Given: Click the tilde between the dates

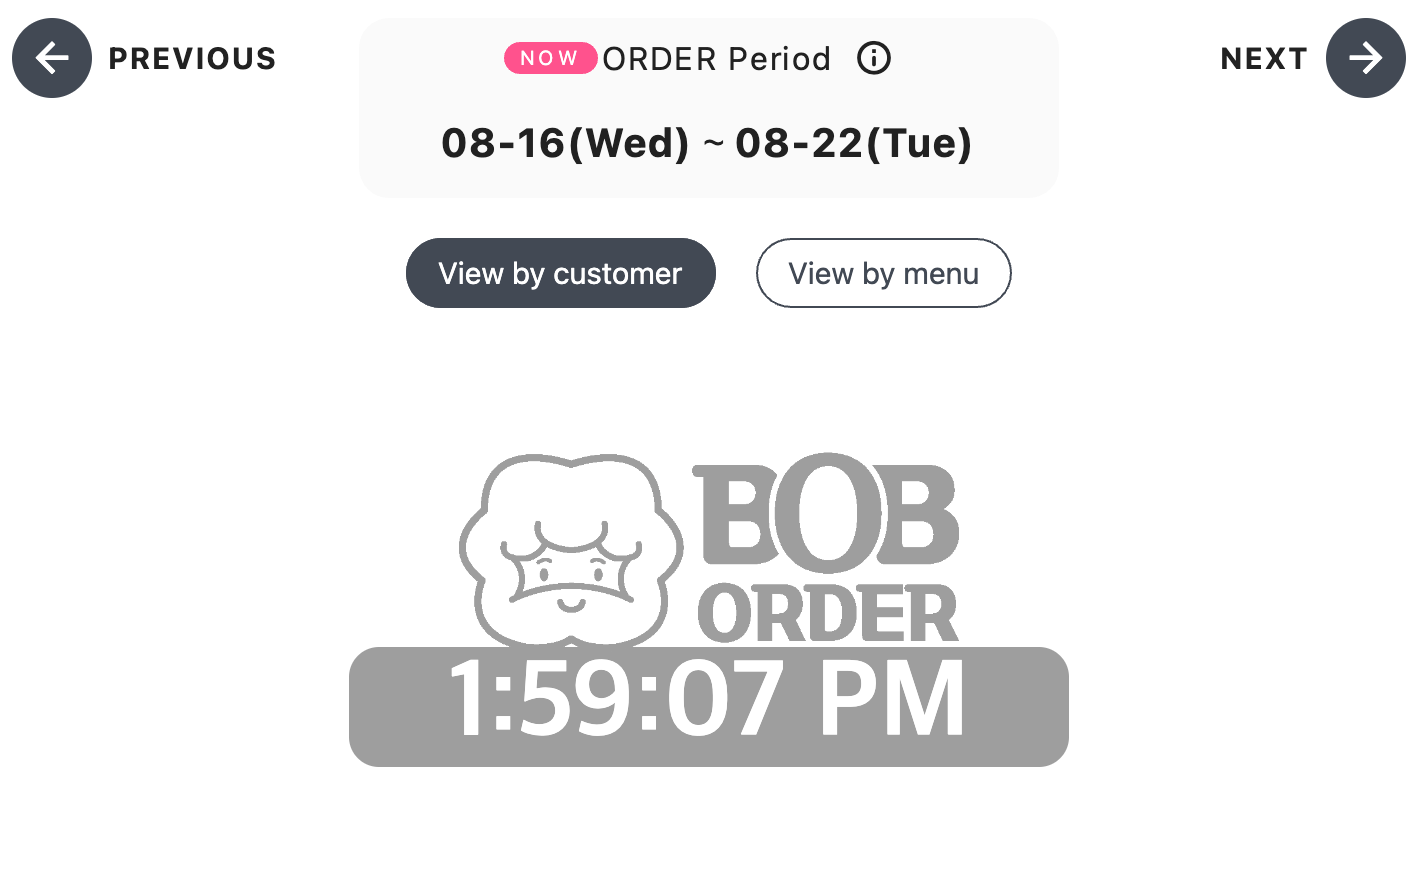Looking at the screenshot, I should pos(713,145).
